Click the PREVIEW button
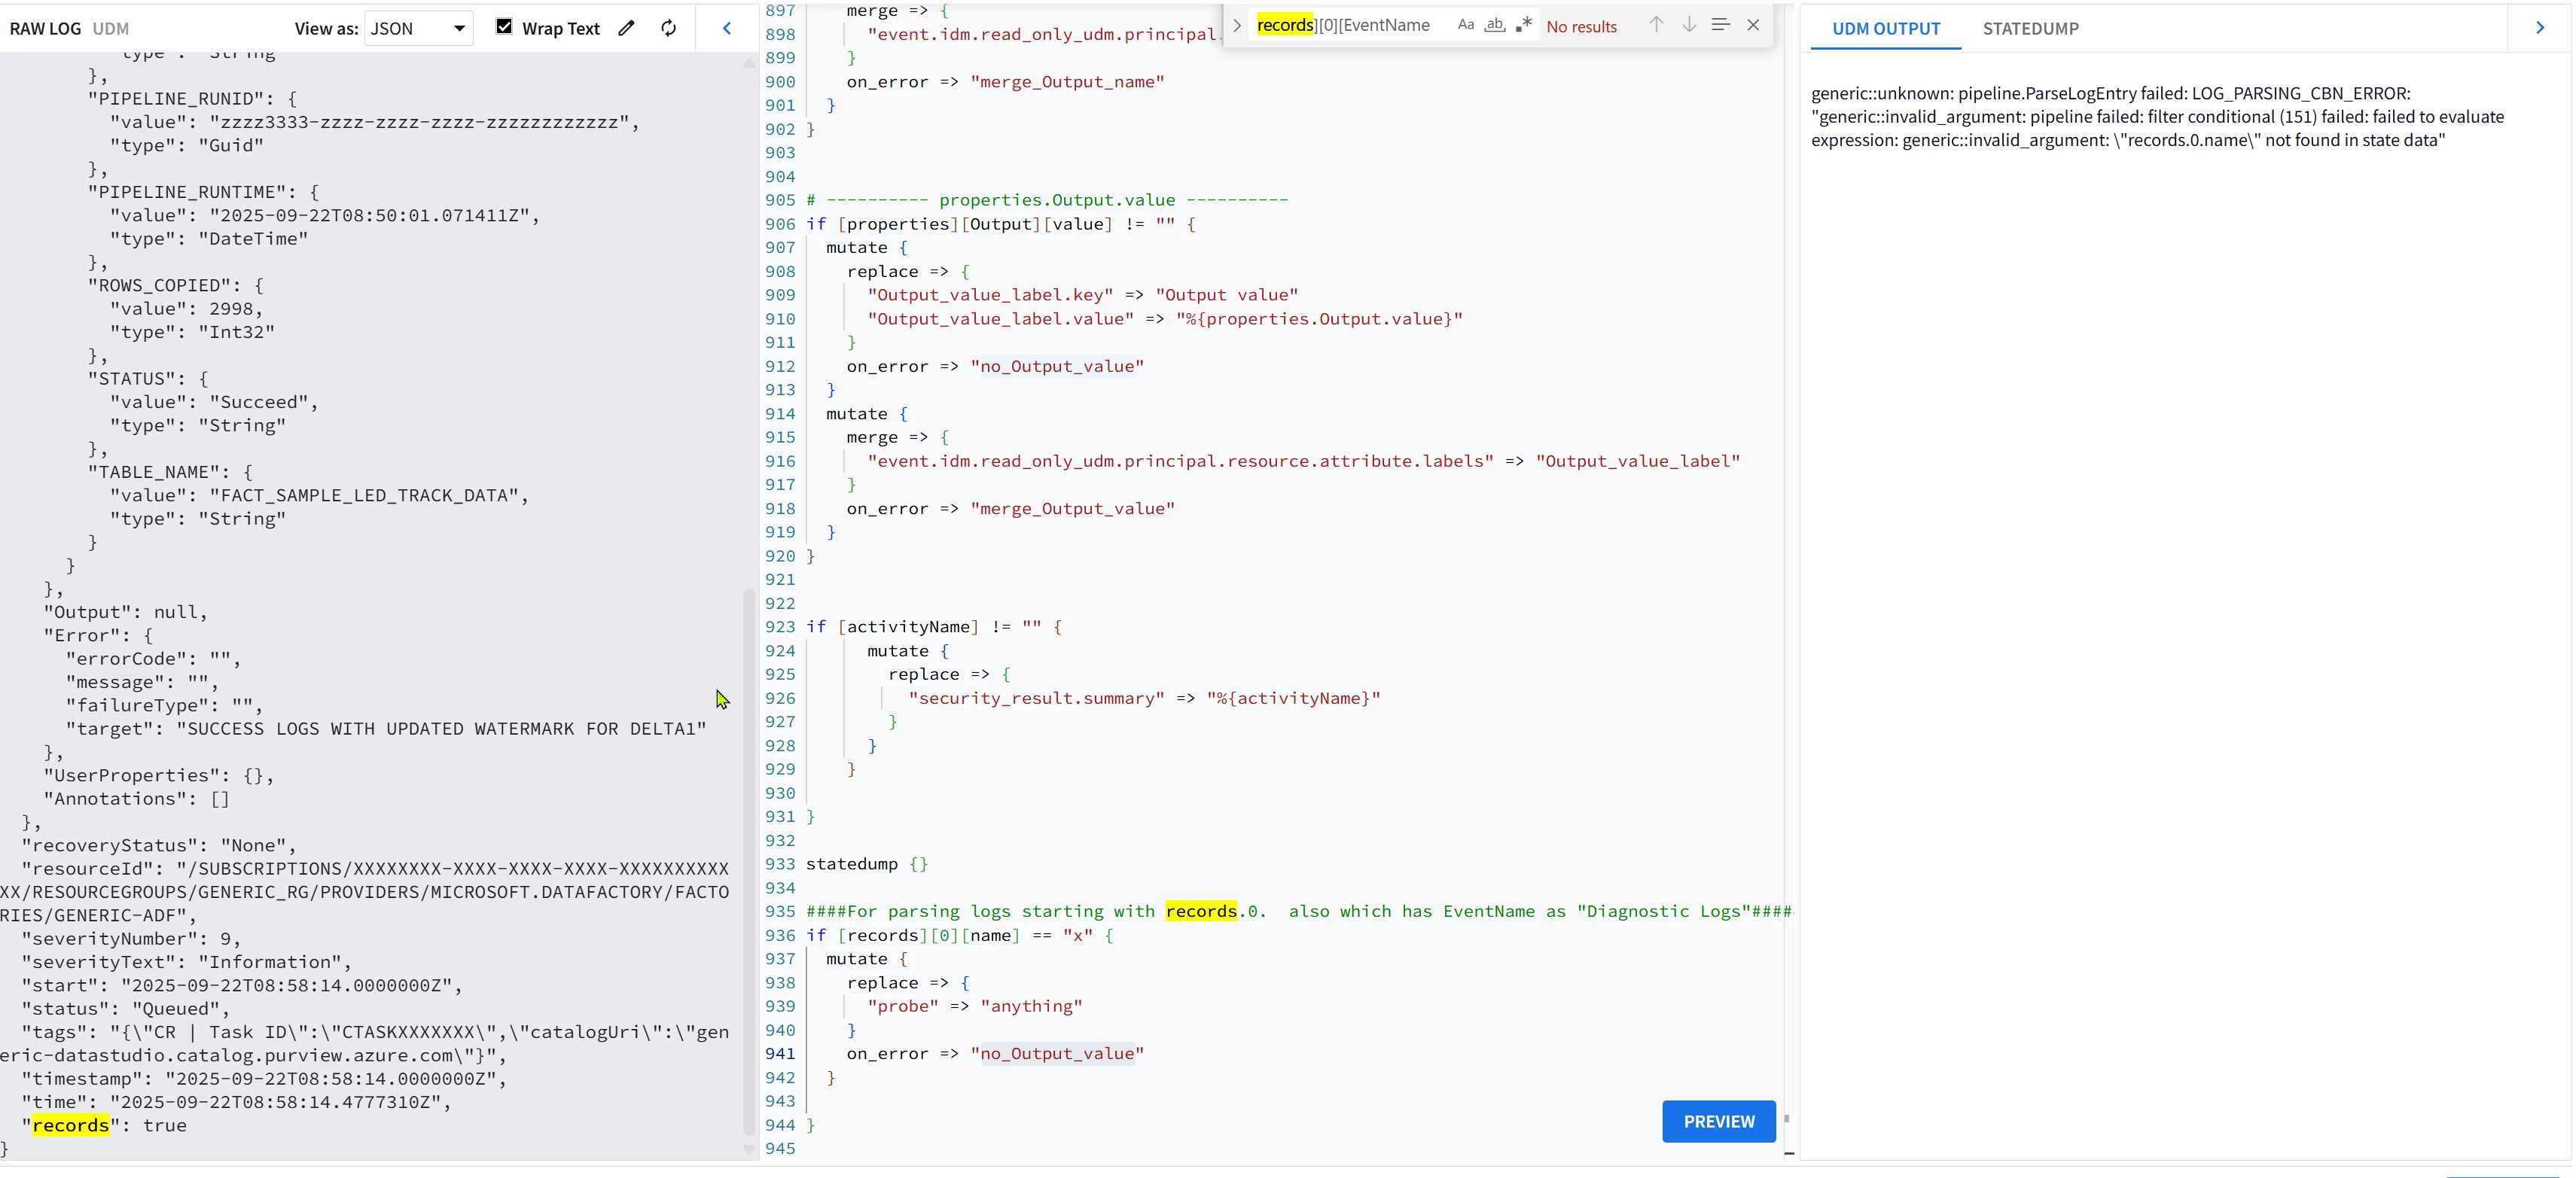 pyautogui.click(x=1718, y=1121)
